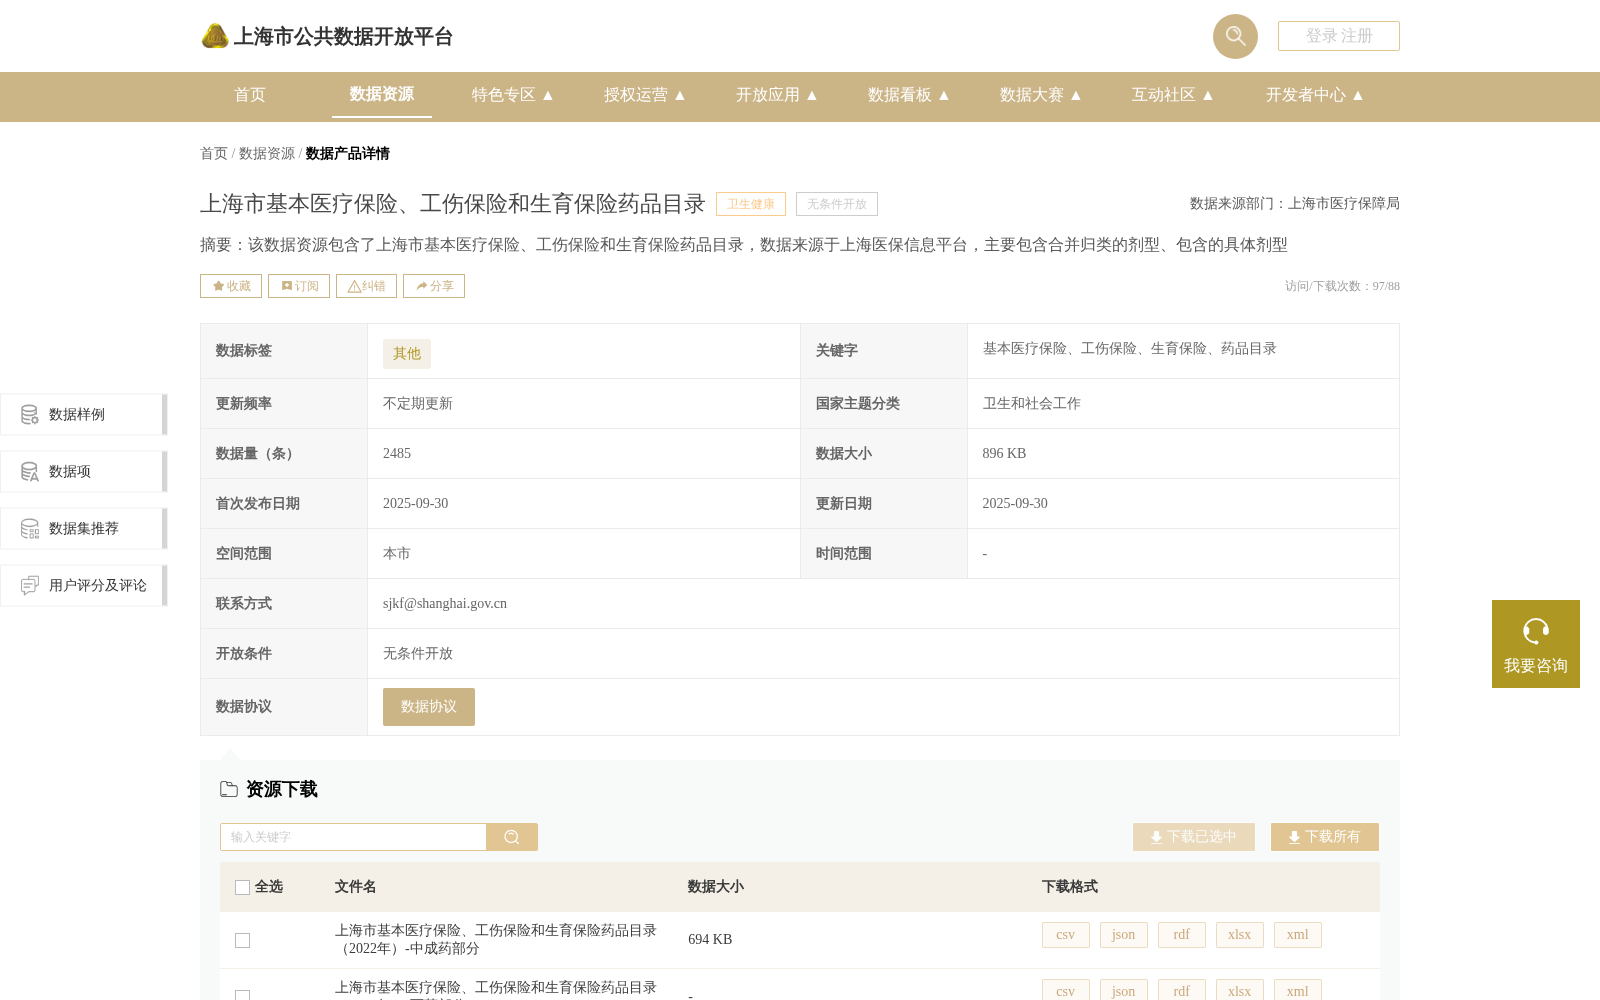Screen dimensions: 1600x1000
Task: Click the 下载格式 column header
Action: point(1070,887)
